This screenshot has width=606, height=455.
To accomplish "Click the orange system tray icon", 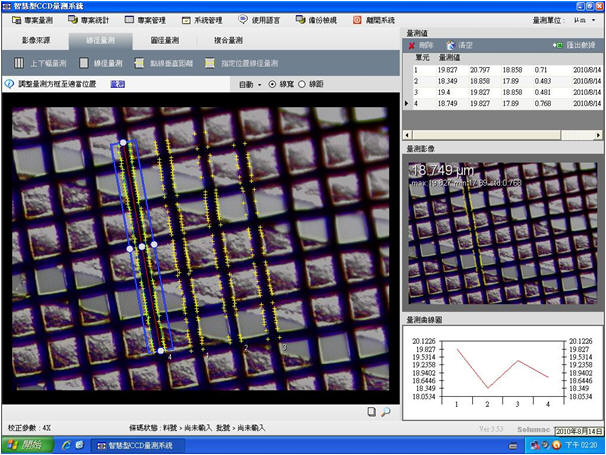I will [557, 445].
